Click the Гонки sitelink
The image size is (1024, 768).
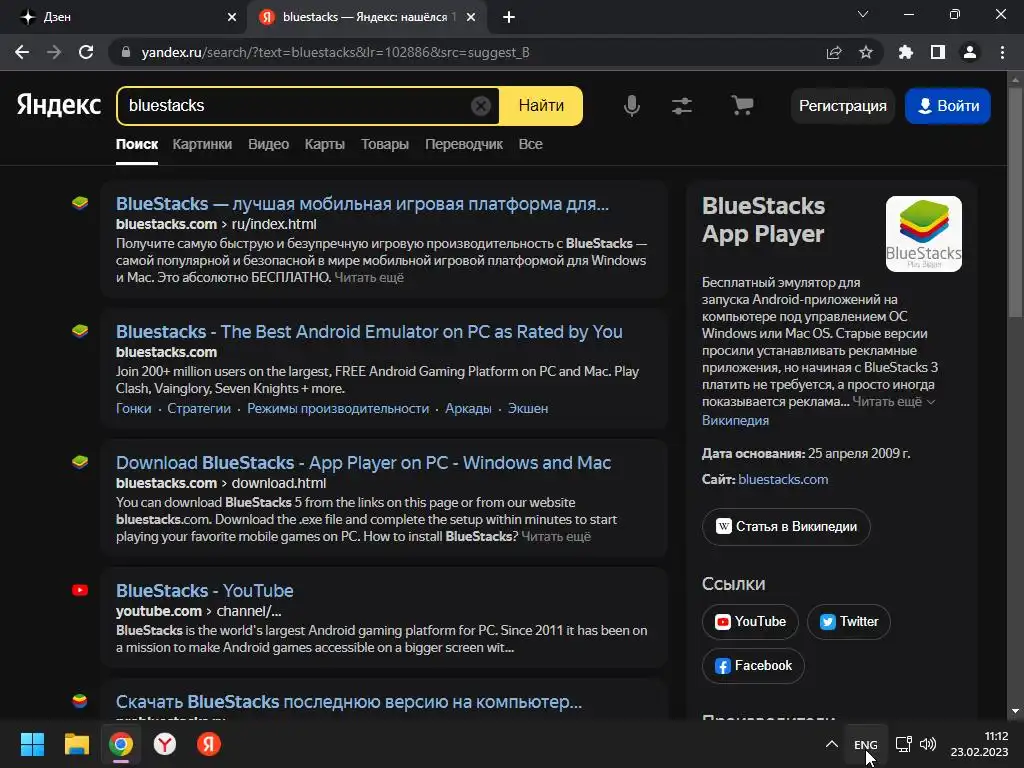133,409
